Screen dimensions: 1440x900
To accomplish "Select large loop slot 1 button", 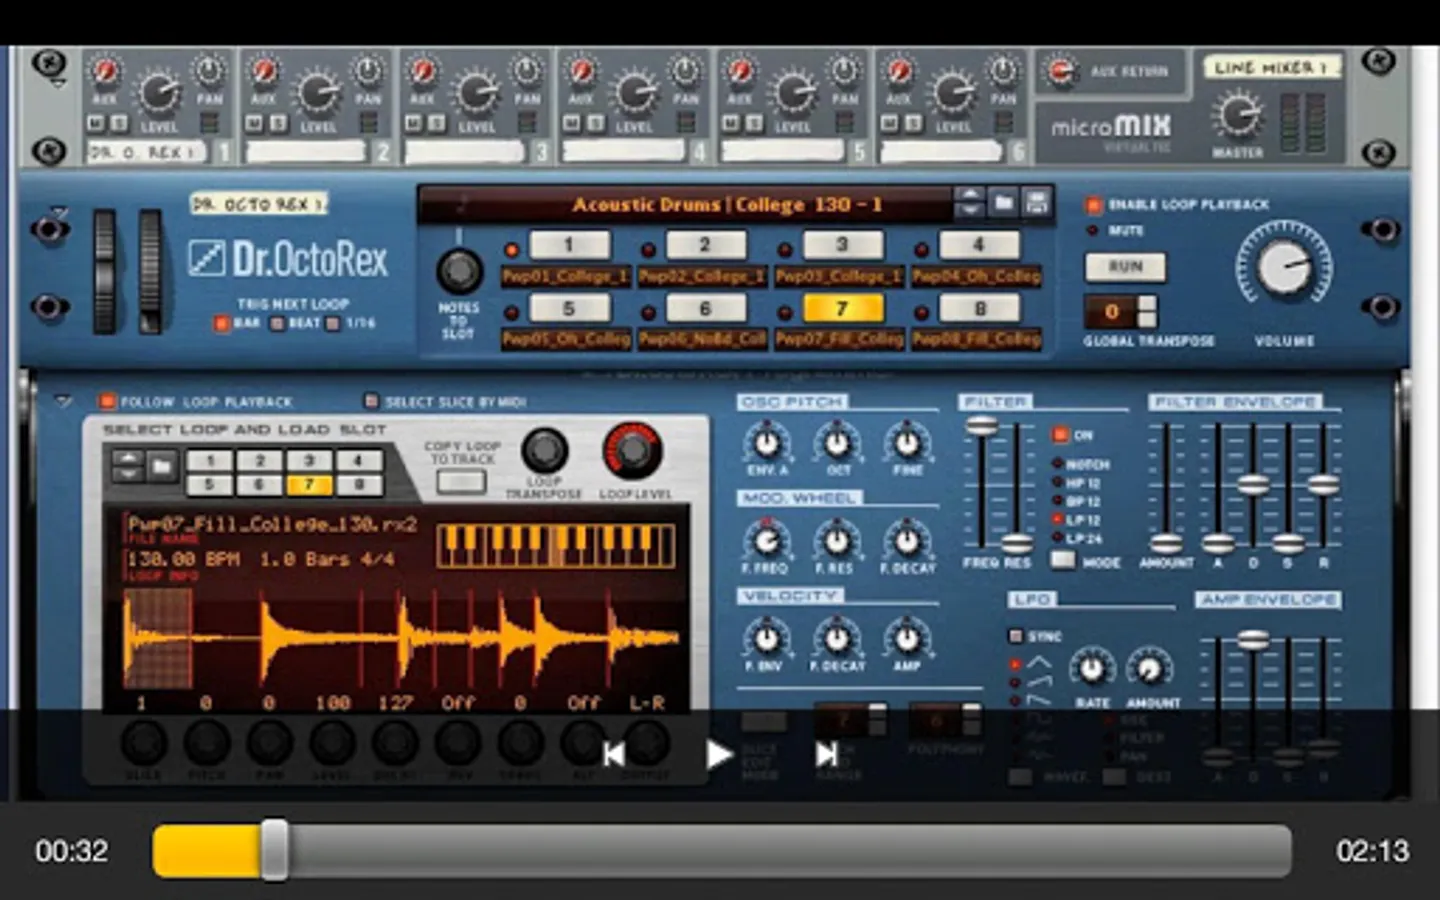I will coord(569,245).
